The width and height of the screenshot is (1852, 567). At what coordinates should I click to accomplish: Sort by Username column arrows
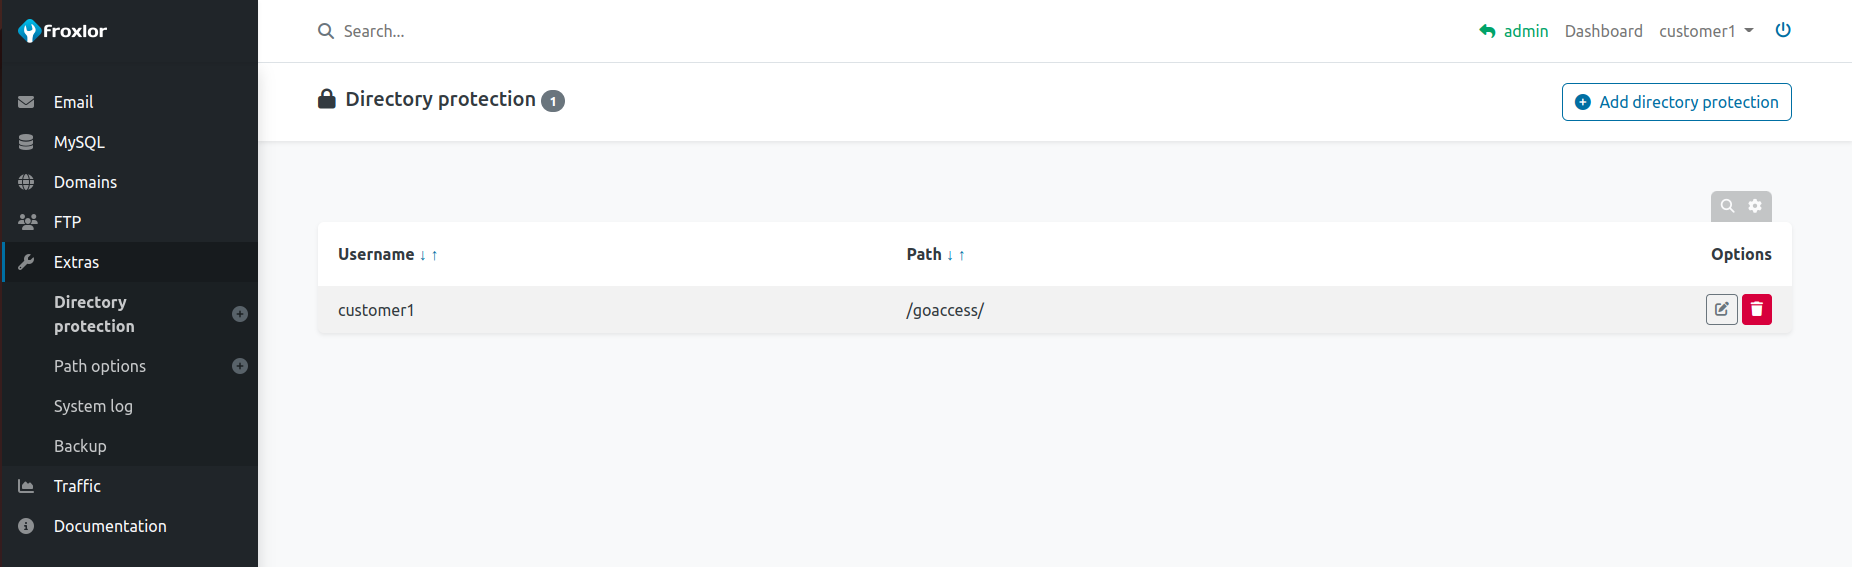coord(428,255)
